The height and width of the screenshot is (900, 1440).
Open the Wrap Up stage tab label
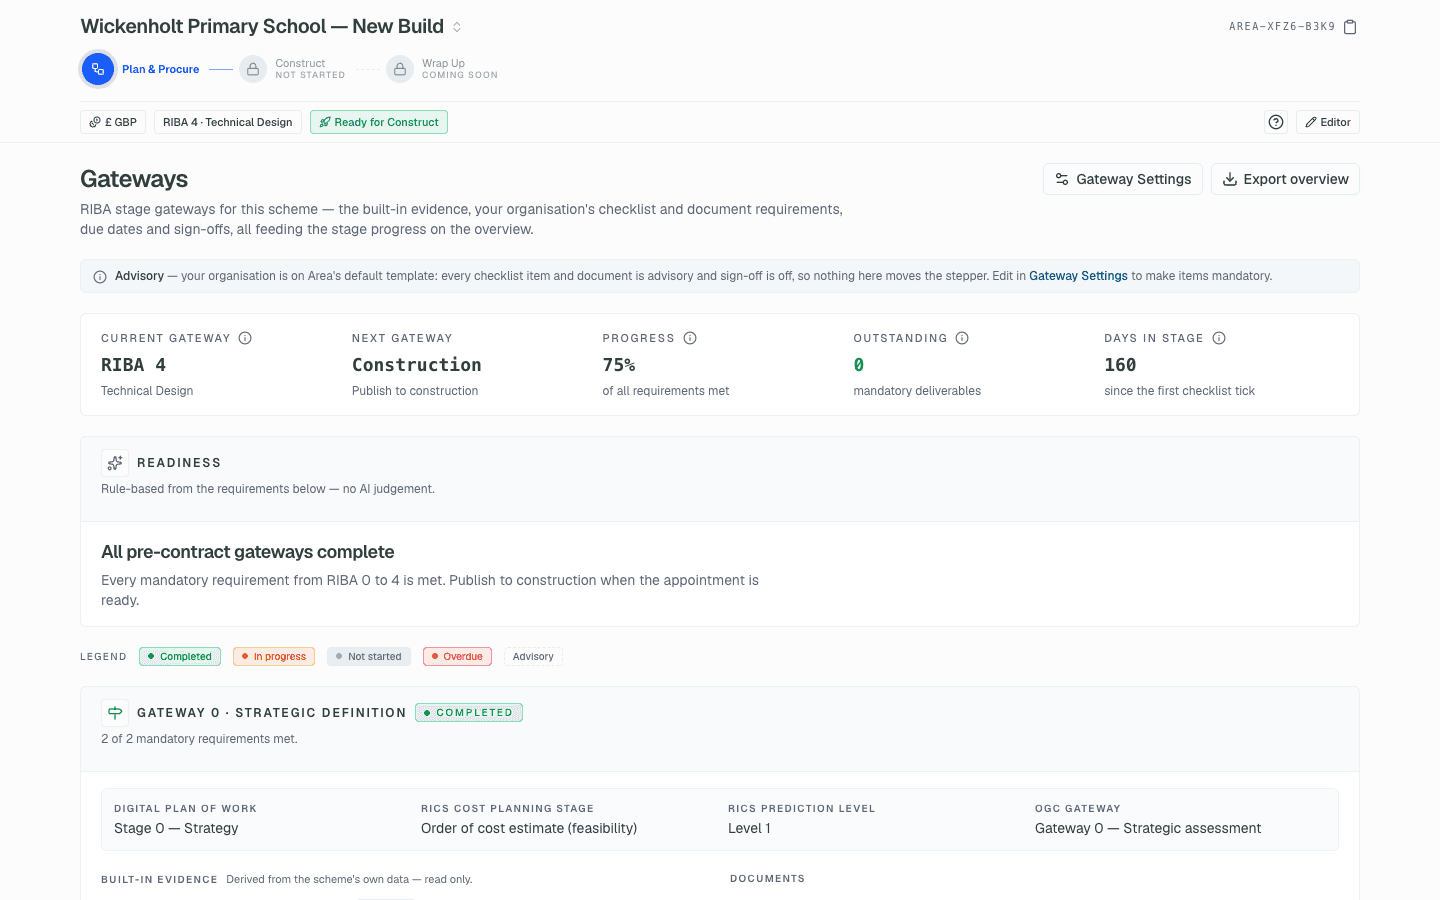459,69
